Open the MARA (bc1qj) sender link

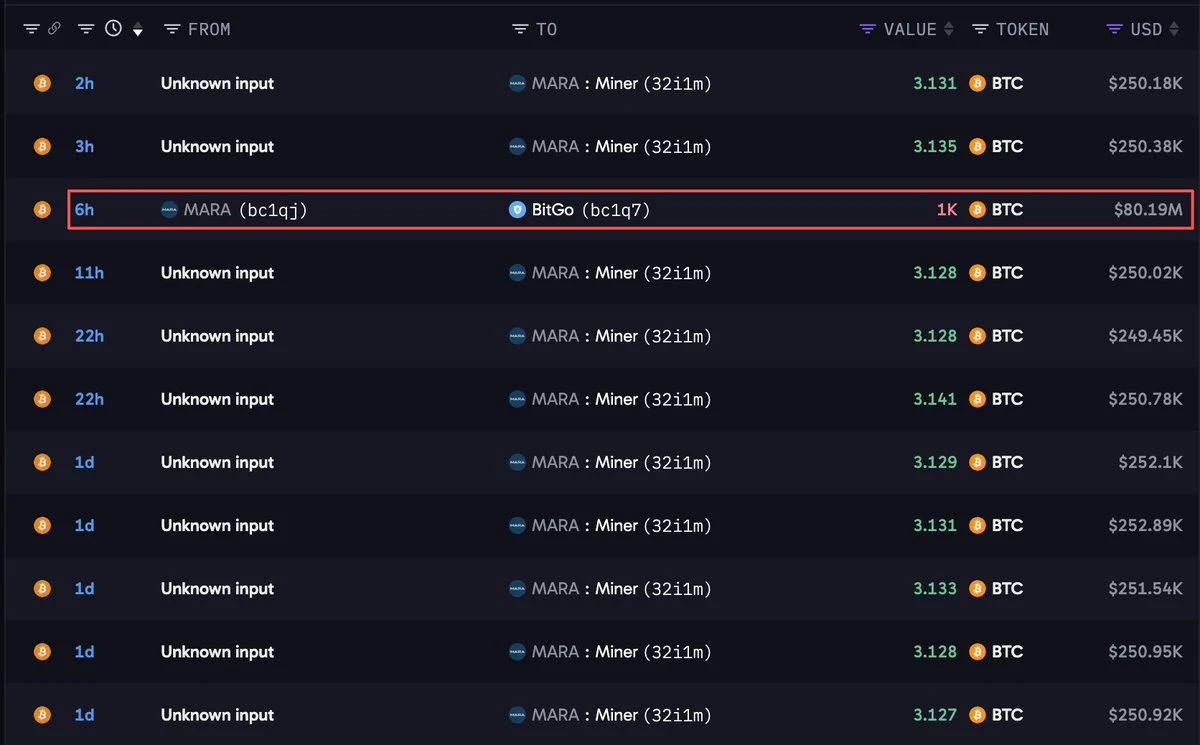(245, 210)
